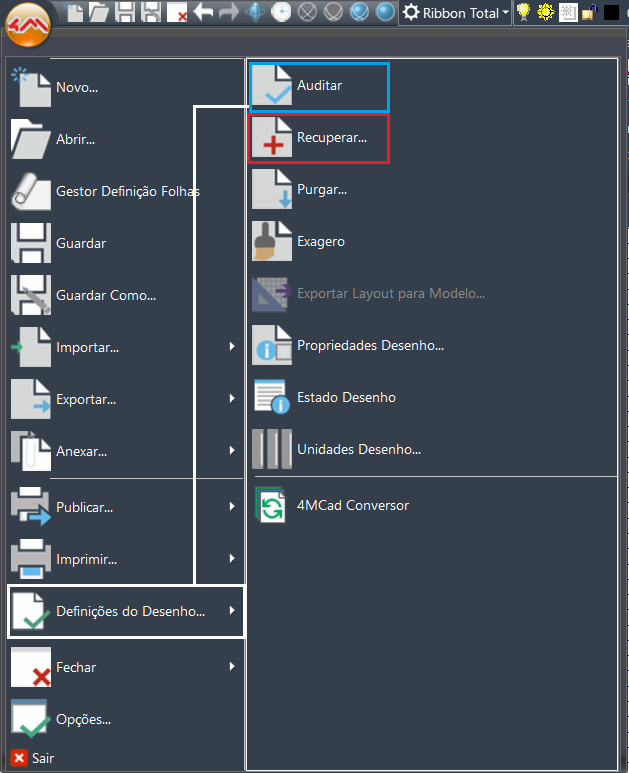
Task: Click the Exportar Layout para Modelo... entry
Action: (433, 293)
